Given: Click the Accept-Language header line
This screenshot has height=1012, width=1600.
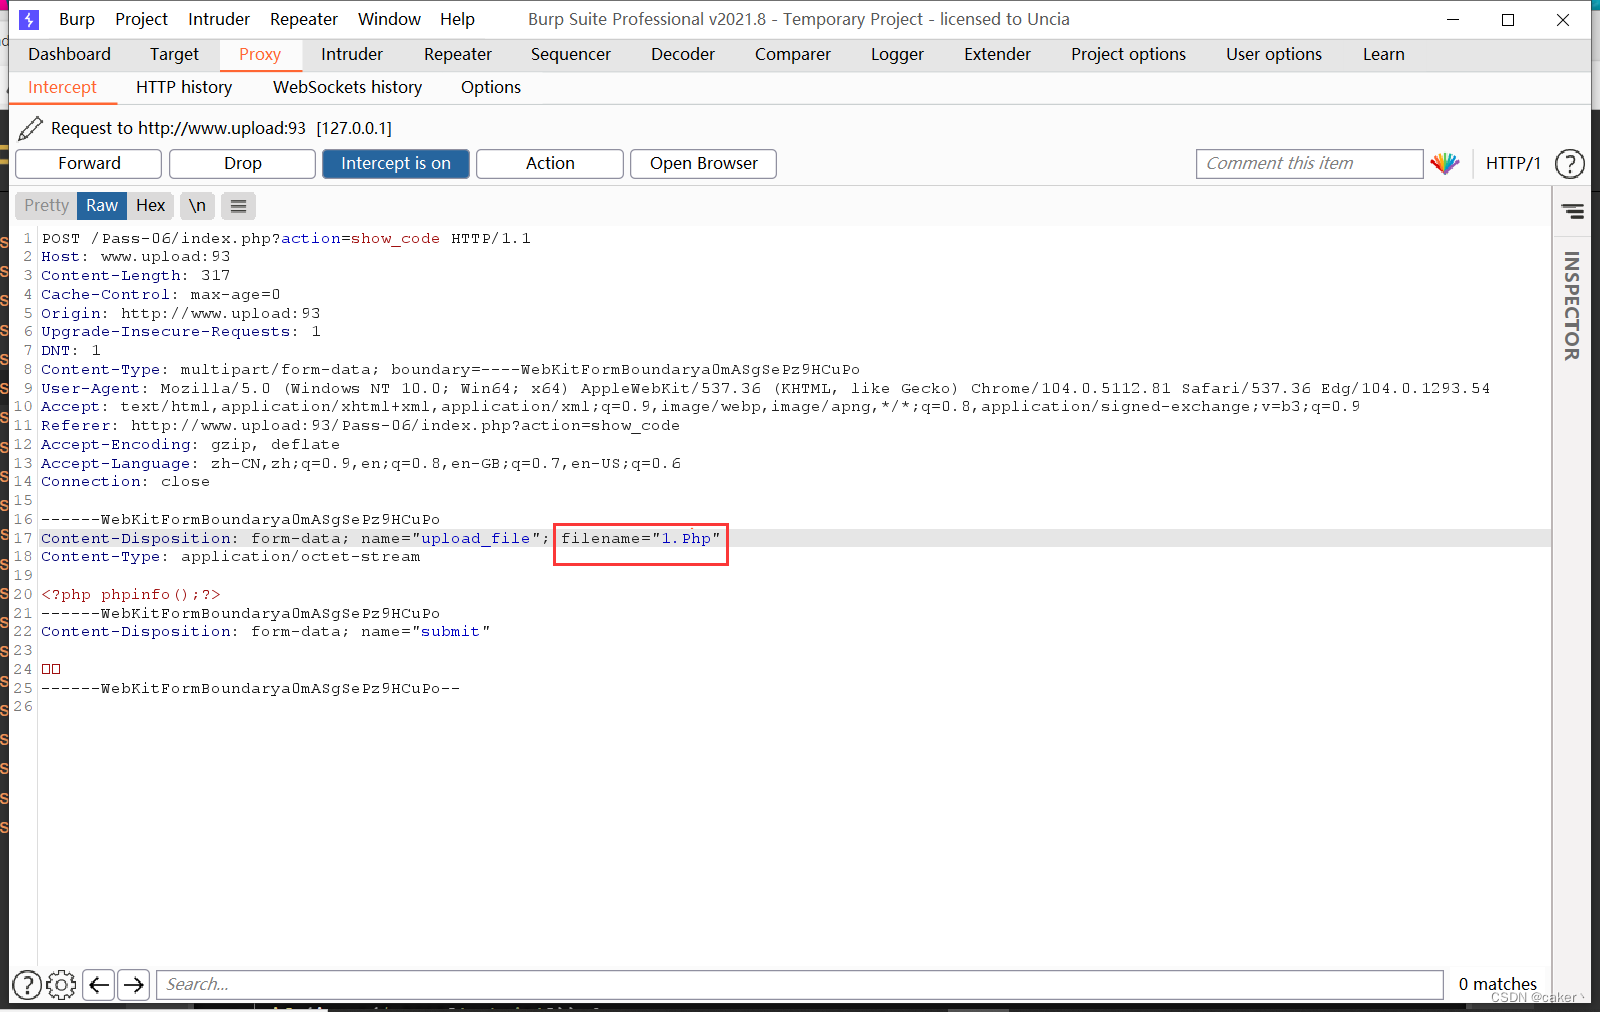Looking at the screenshot, I should pyautogui.click(x=361, y=464).
